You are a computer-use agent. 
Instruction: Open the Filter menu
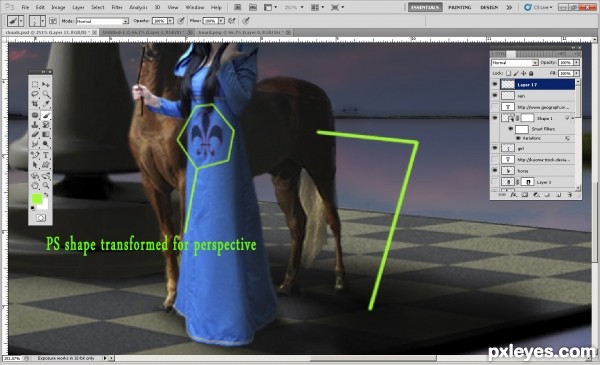point(117,7)
